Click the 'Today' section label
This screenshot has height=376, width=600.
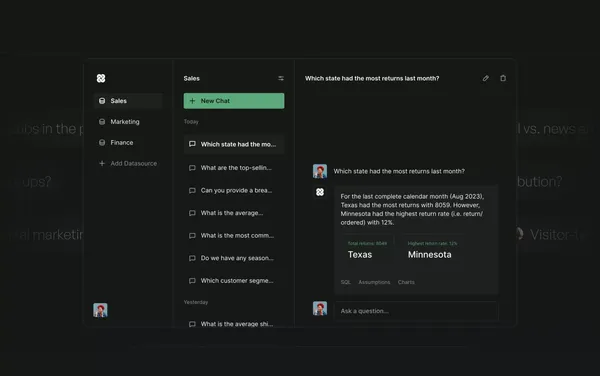[x=191, y=122]
